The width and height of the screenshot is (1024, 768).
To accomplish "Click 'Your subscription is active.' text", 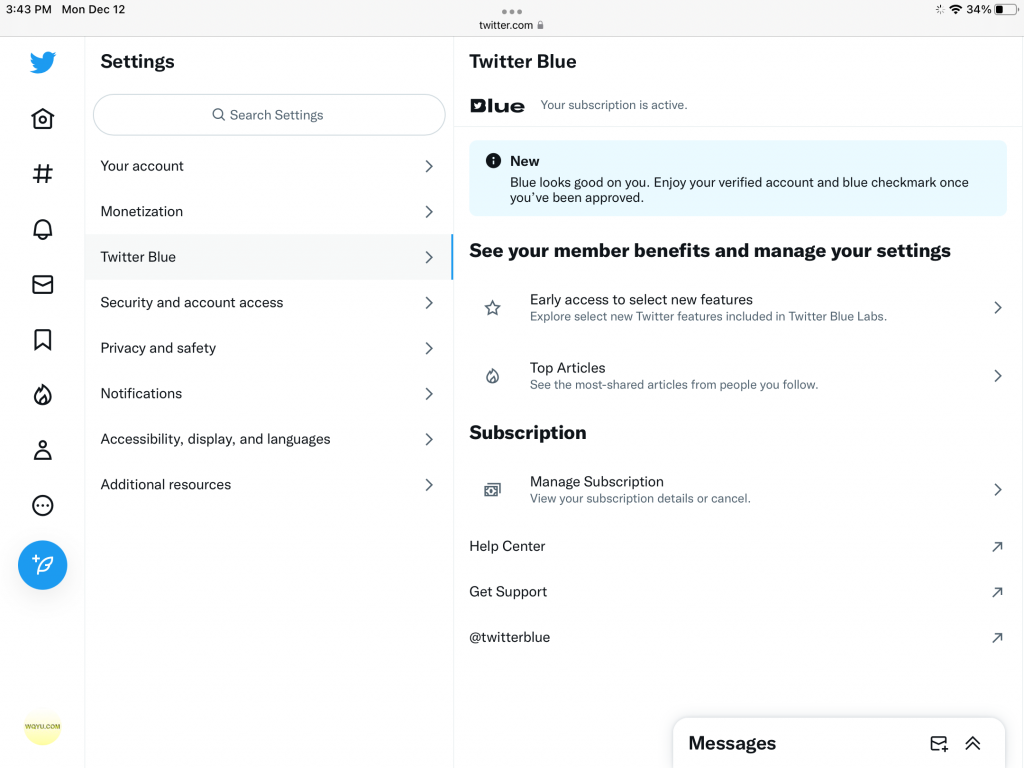I will click(x=614, y=105).
